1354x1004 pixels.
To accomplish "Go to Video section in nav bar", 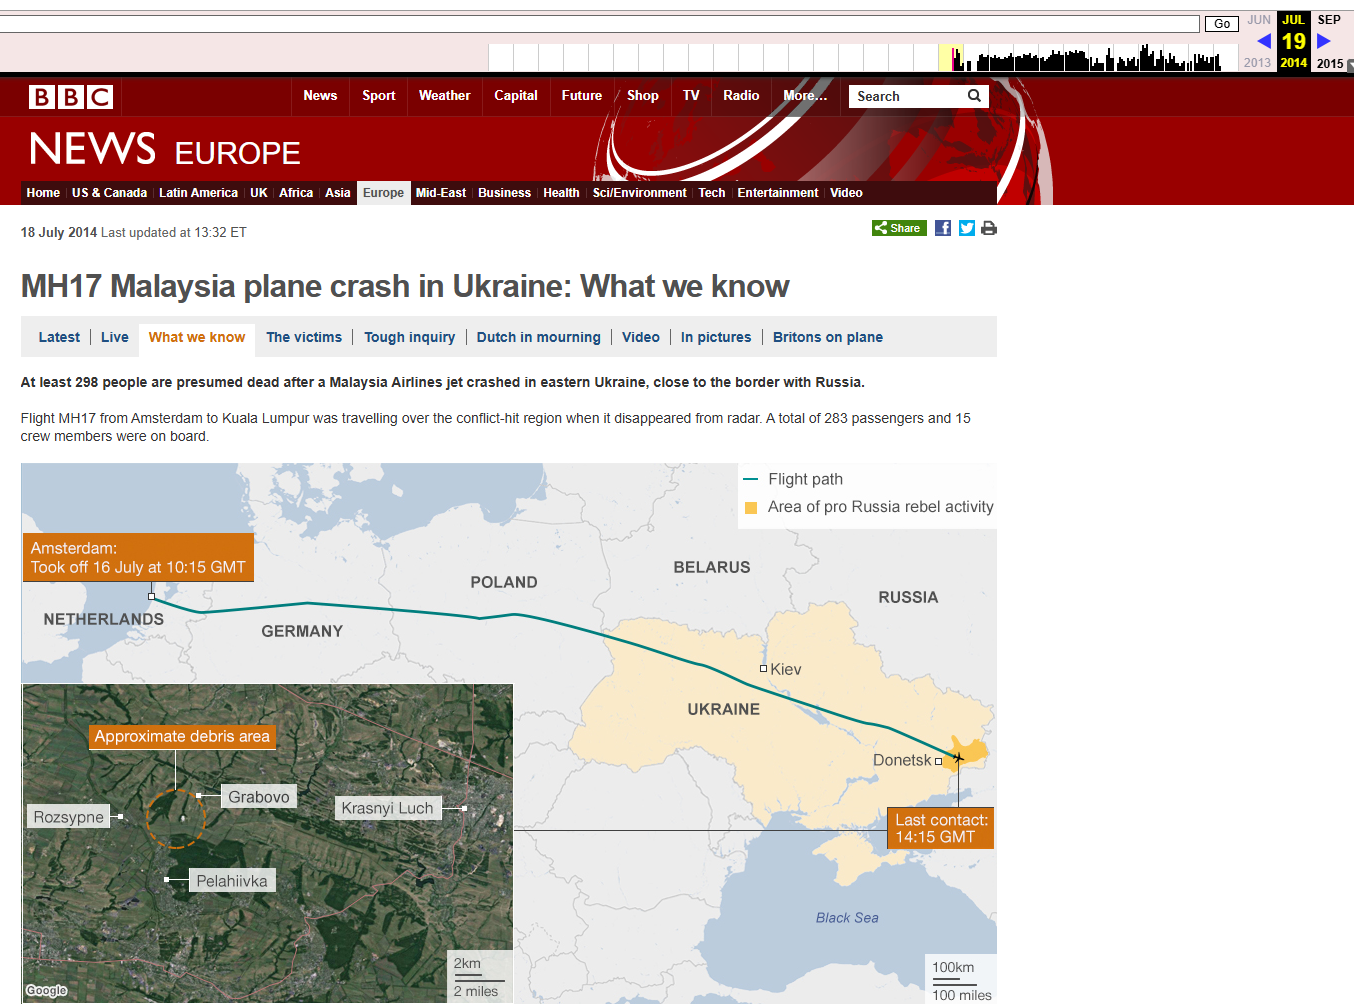I will (846, 193).
